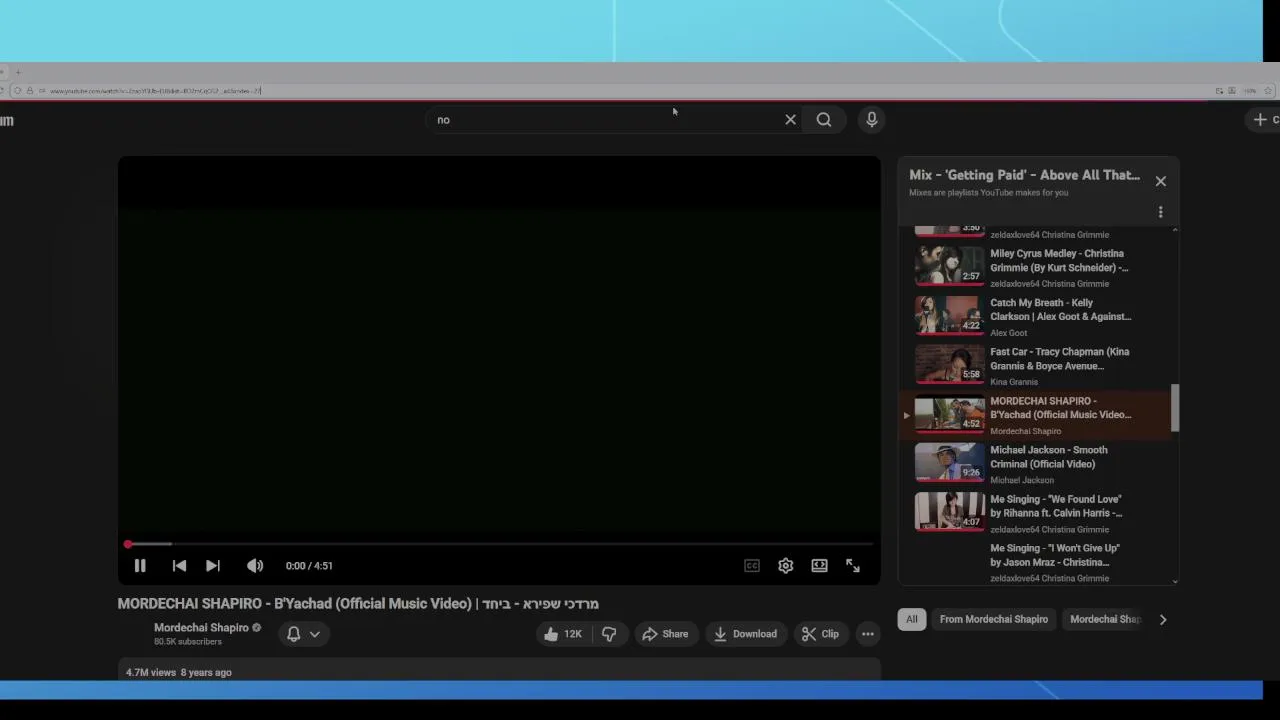1280x720 pixels.
Task: Expand the notification options chevron
Action: [x=315, y=634]
